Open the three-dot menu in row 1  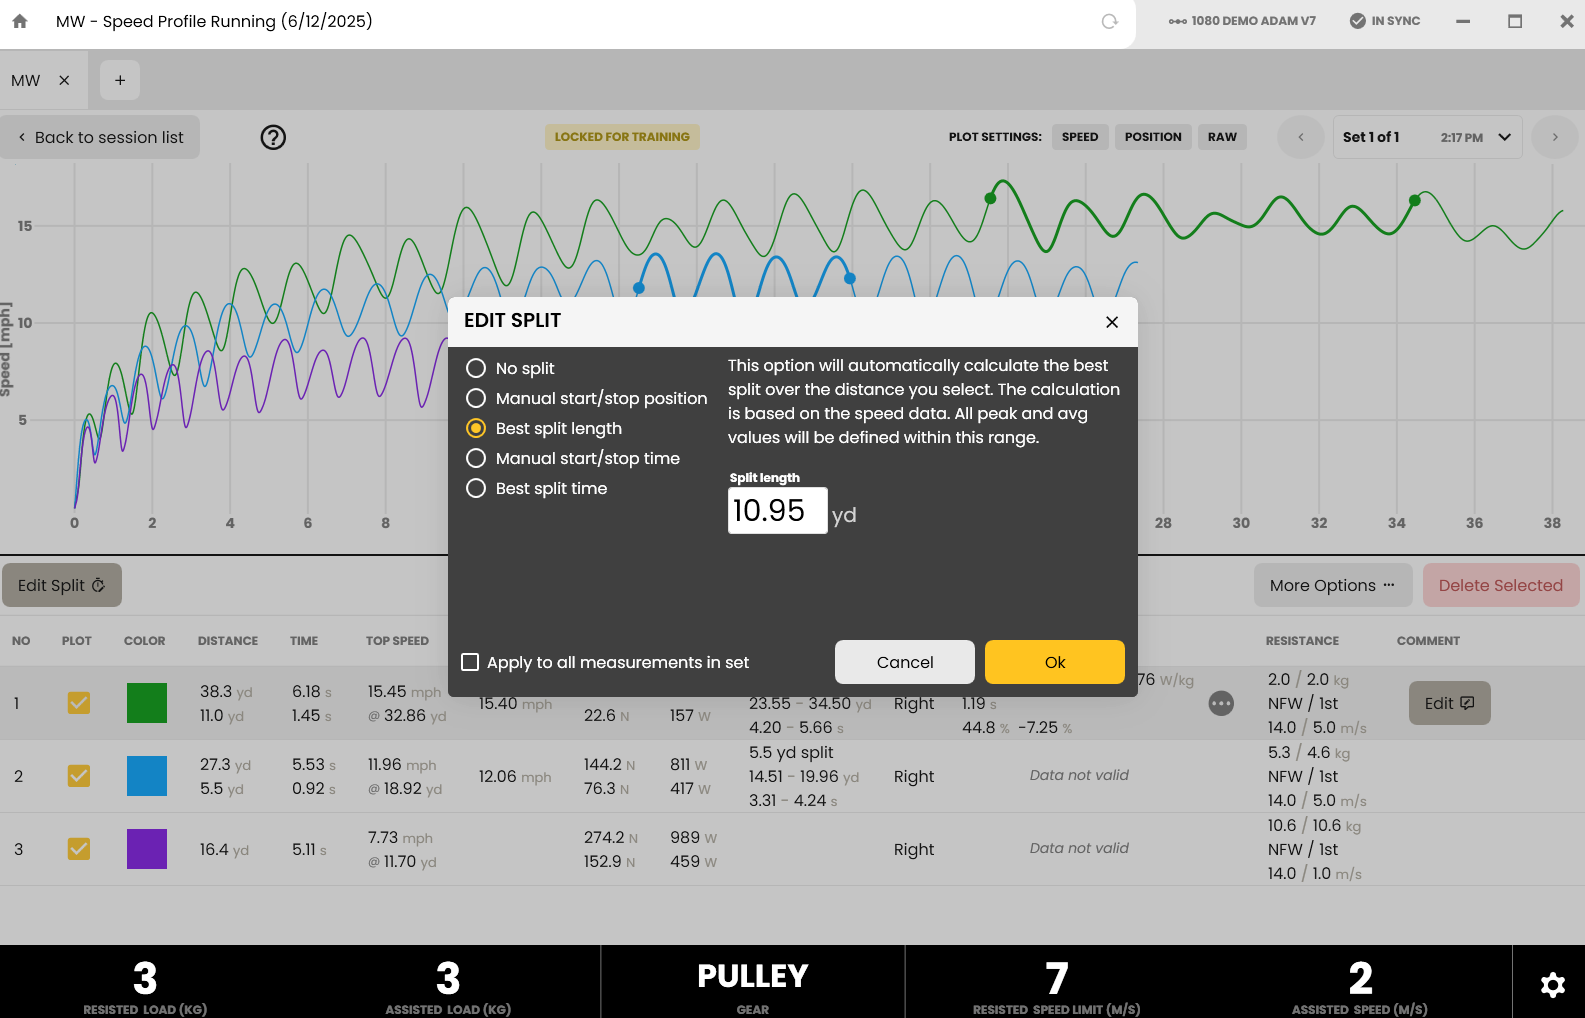coord(1221,703)
